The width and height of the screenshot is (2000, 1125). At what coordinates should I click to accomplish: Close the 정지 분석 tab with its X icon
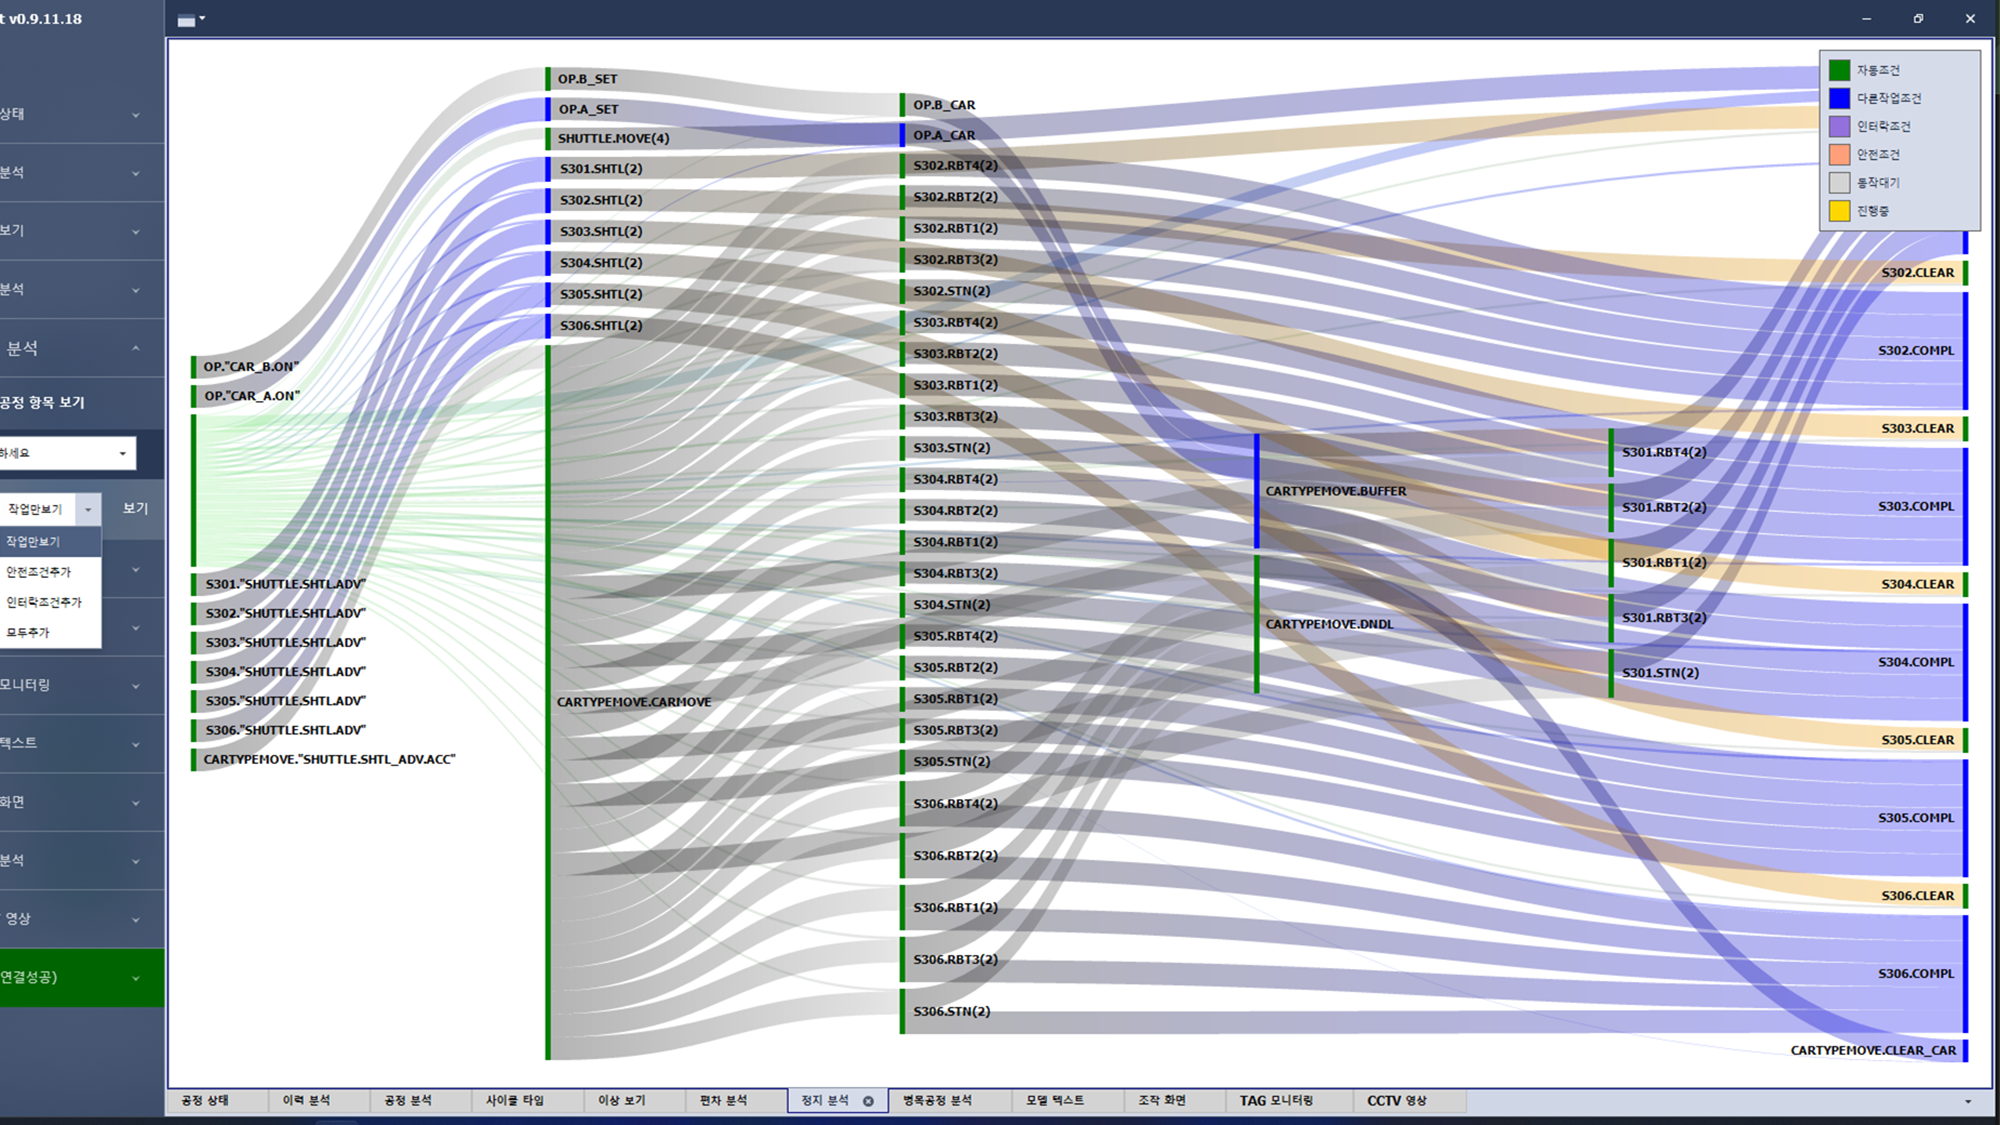868,1101
